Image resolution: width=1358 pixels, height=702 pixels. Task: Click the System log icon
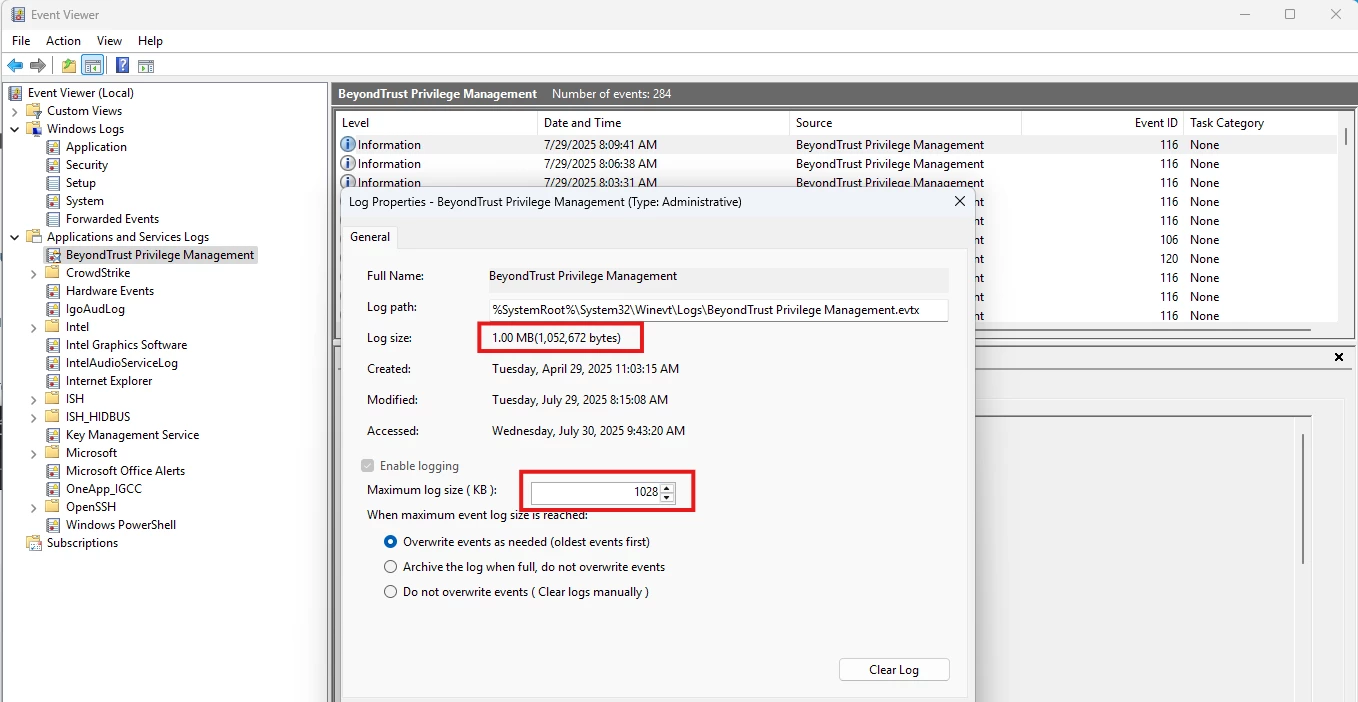pyautogui.click(x=54, y=201)
